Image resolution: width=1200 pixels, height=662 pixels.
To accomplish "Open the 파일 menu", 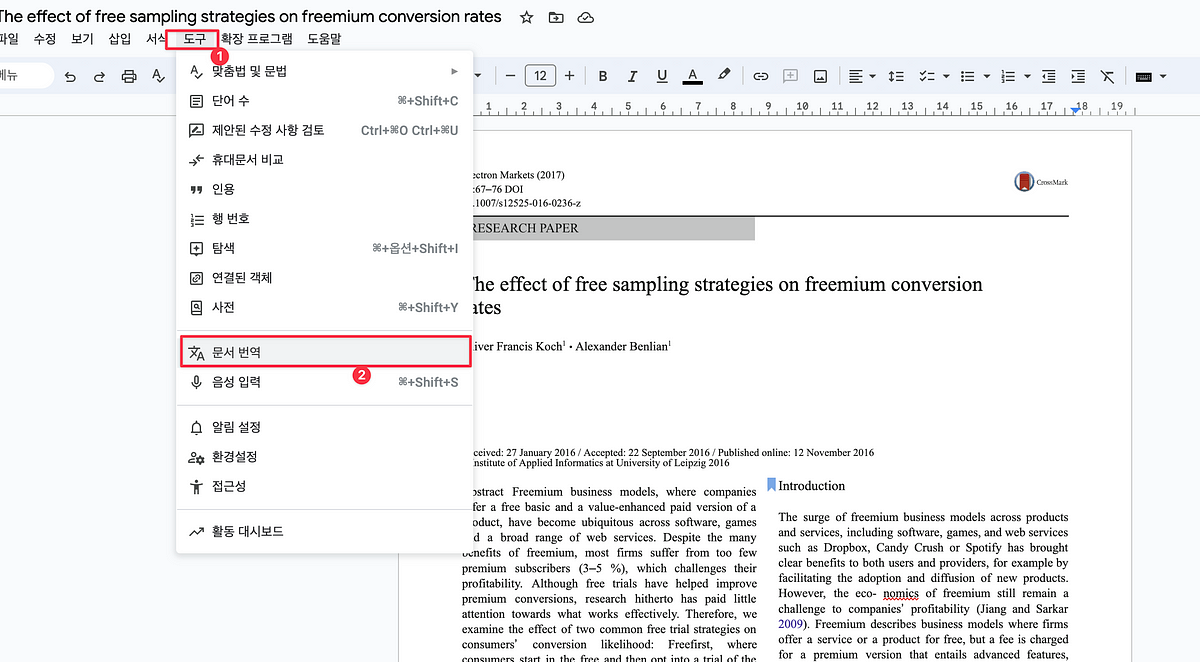I will tap(9, 39).
